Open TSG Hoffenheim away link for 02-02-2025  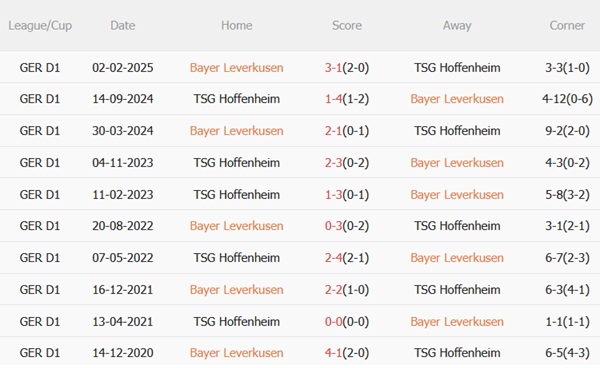click(457, 68)
